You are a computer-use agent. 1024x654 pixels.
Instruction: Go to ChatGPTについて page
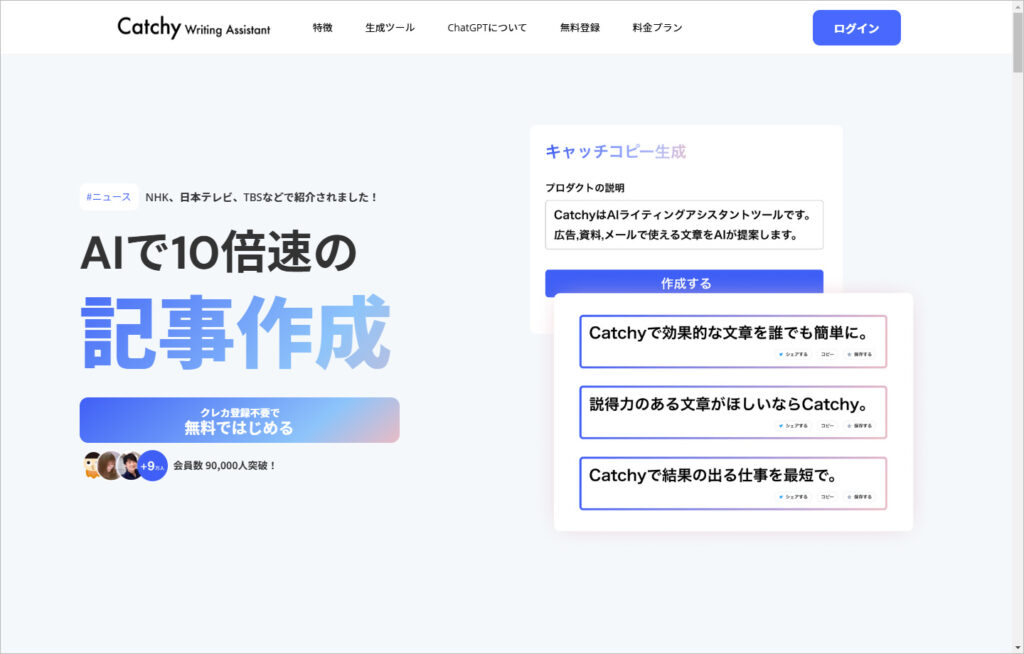[487, 27]
